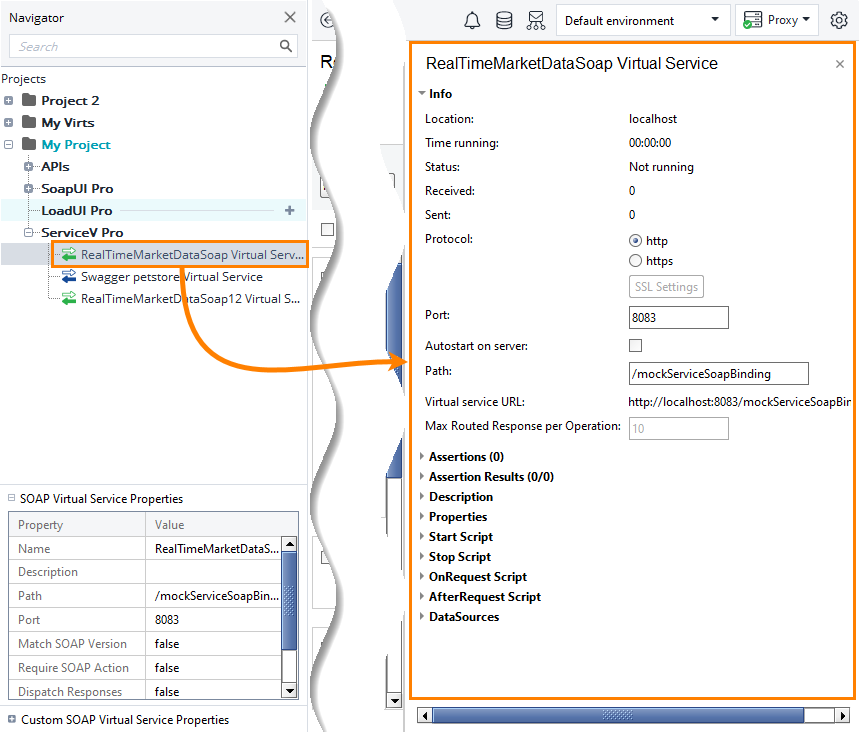
Task: Expand the APIs tree node
Action: pos(28,166)
